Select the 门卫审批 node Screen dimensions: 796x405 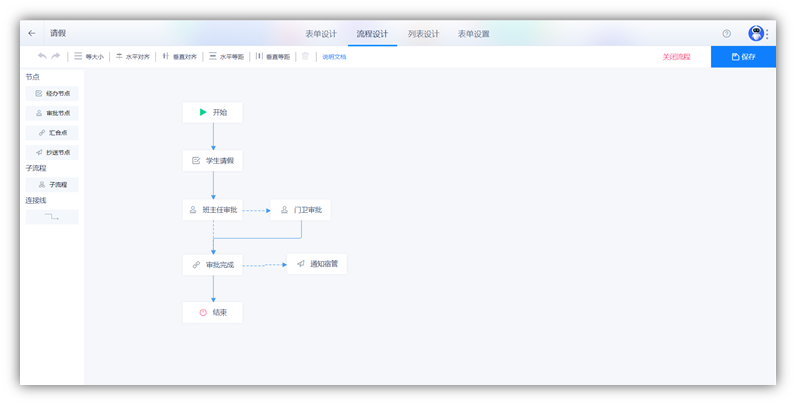(301, 210)
